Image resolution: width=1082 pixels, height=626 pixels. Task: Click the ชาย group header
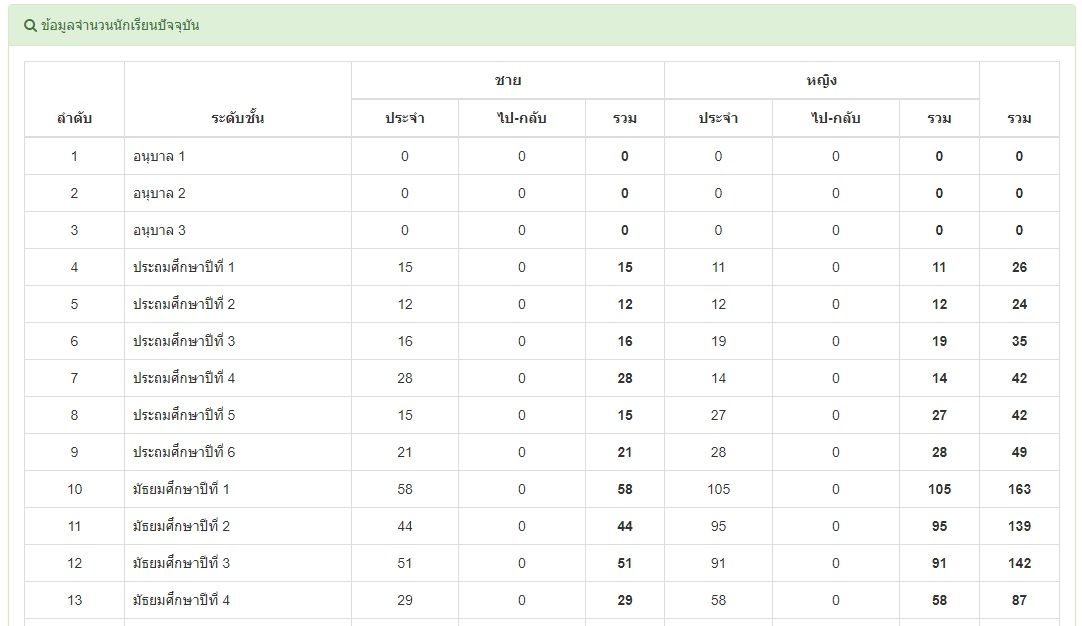(508, 80)
